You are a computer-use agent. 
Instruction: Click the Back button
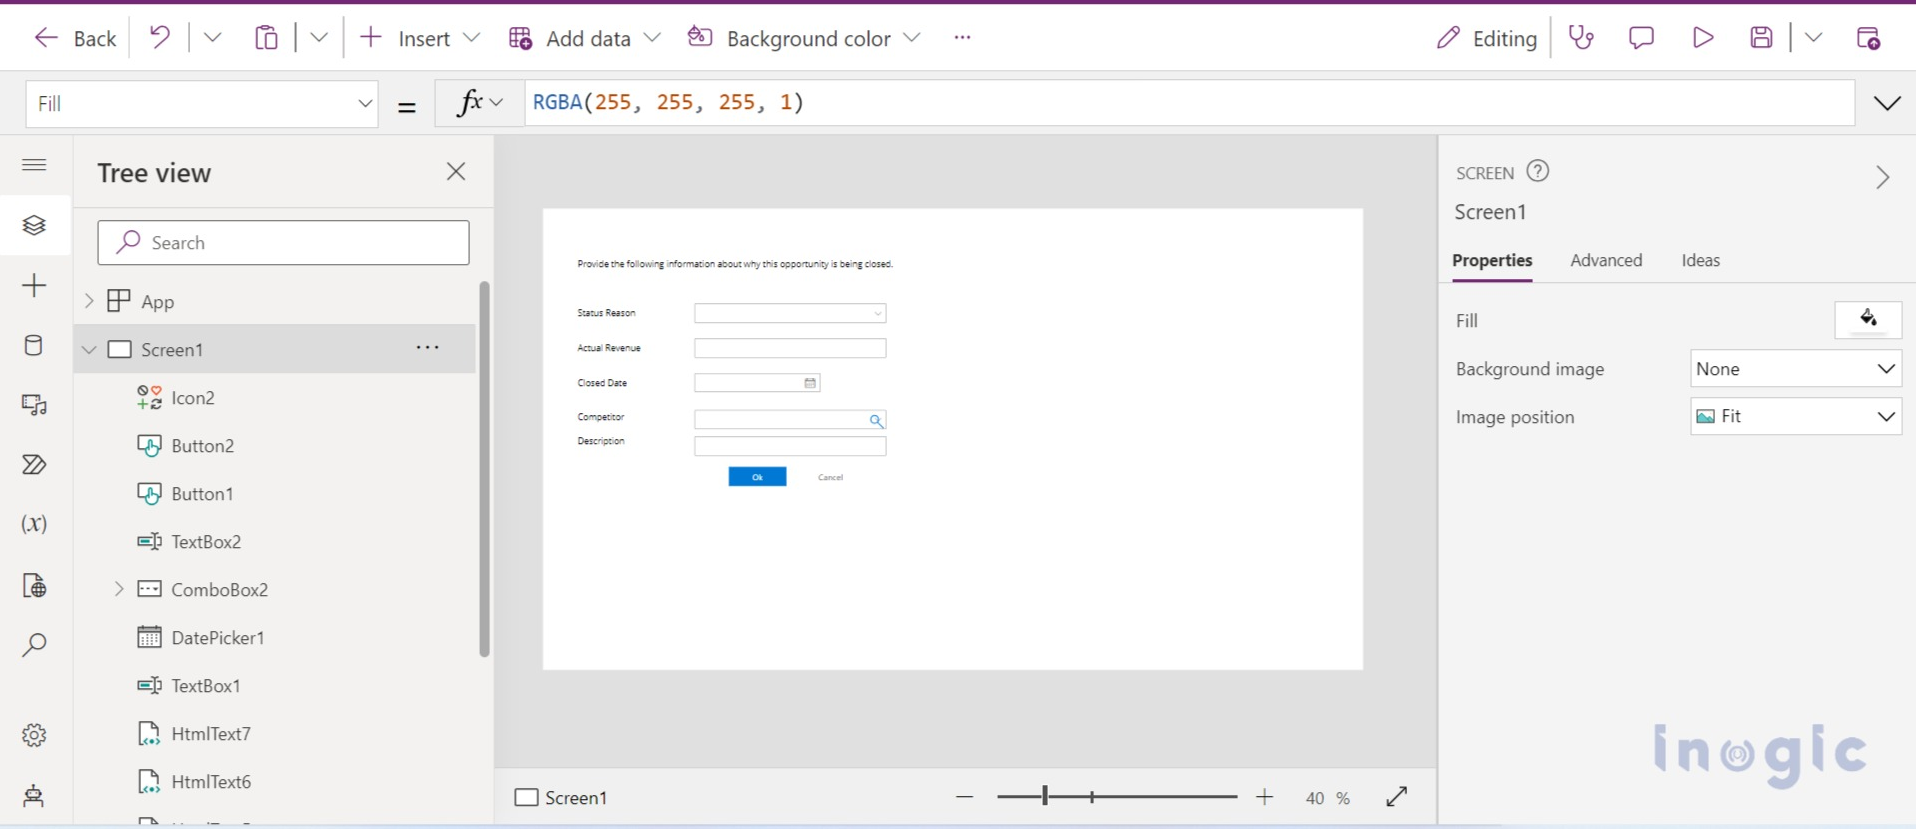pyautogui.click(x=76, y=38)
